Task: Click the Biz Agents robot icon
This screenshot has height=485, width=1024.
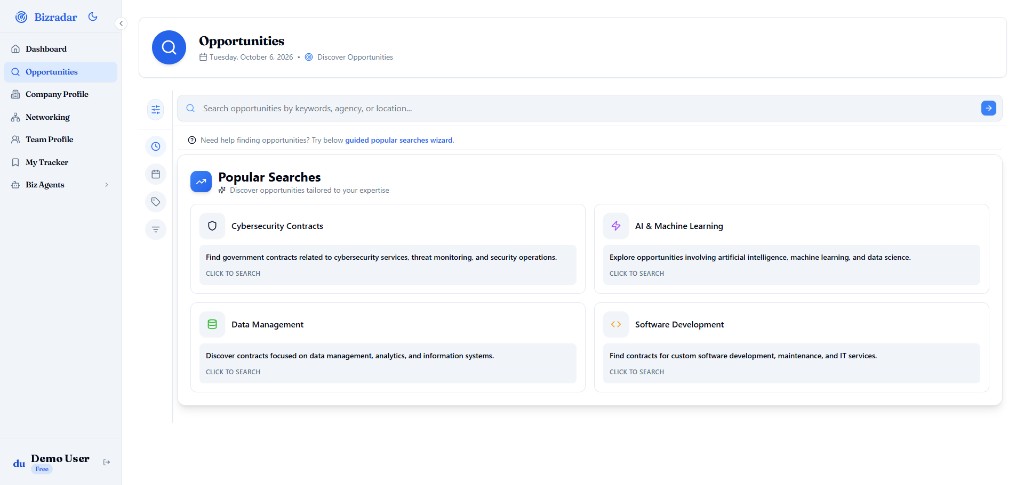Action: [16, 185]
